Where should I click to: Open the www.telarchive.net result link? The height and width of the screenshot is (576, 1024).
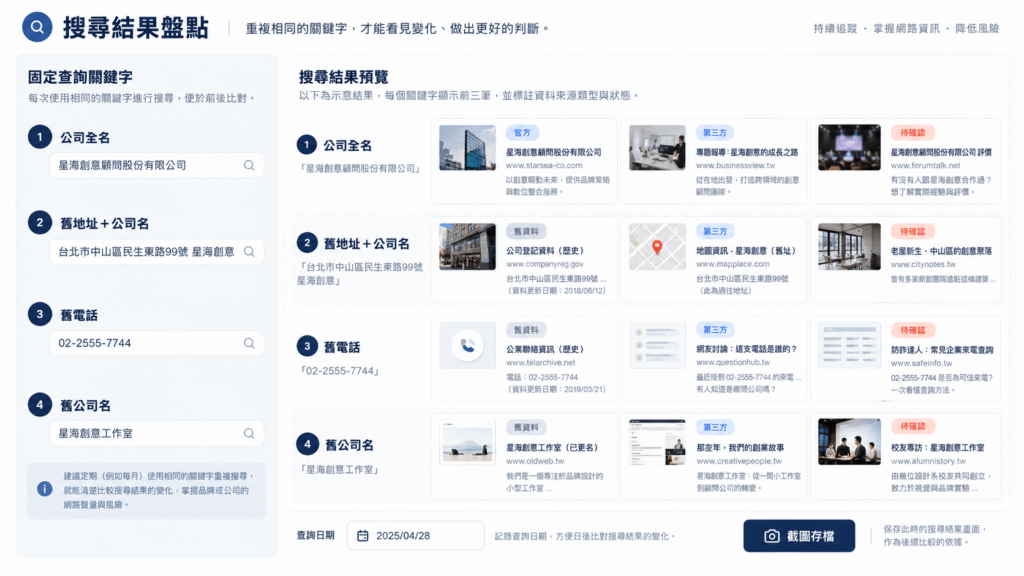pos(541,362)
